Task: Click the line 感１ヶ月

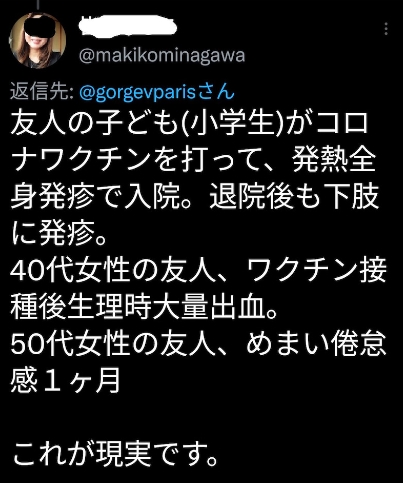Action: [x=65, y=379]
